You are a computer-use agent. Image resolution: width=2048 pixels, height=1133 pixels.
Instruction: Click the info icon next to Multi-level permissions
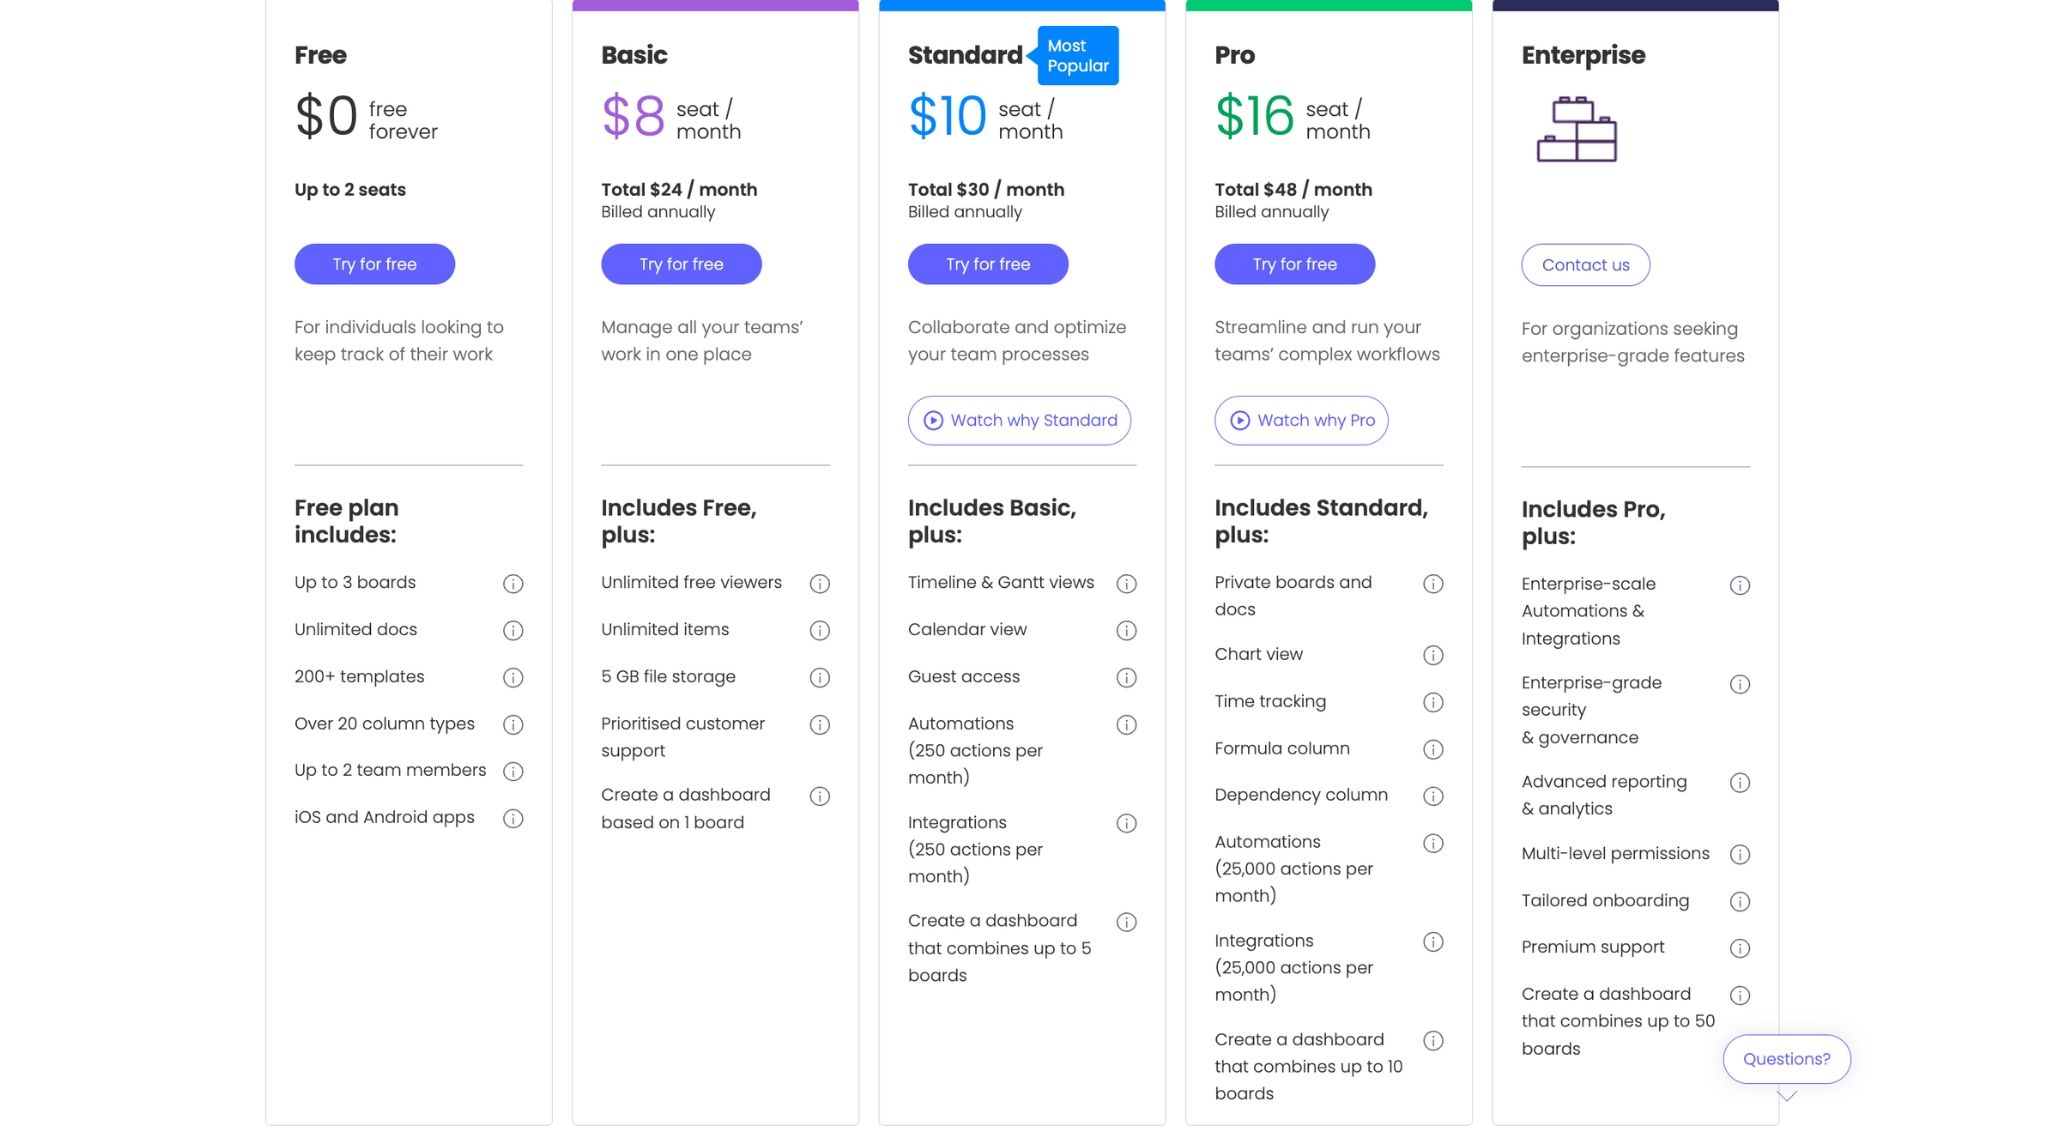[1740, 853]
